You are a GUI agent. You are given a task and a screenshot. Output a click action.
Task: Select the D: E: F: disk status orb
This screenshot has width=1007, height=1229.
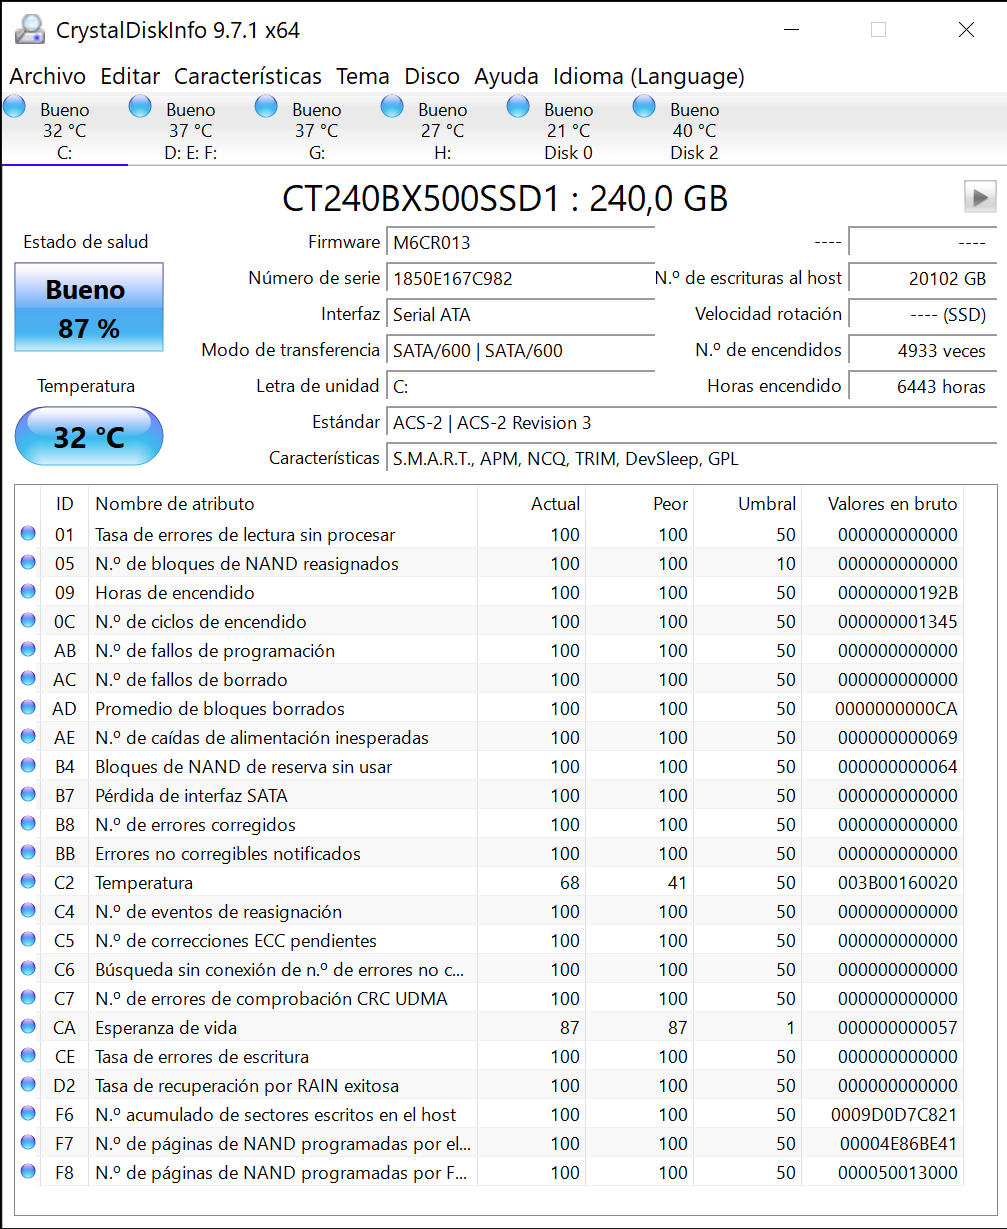141,107
